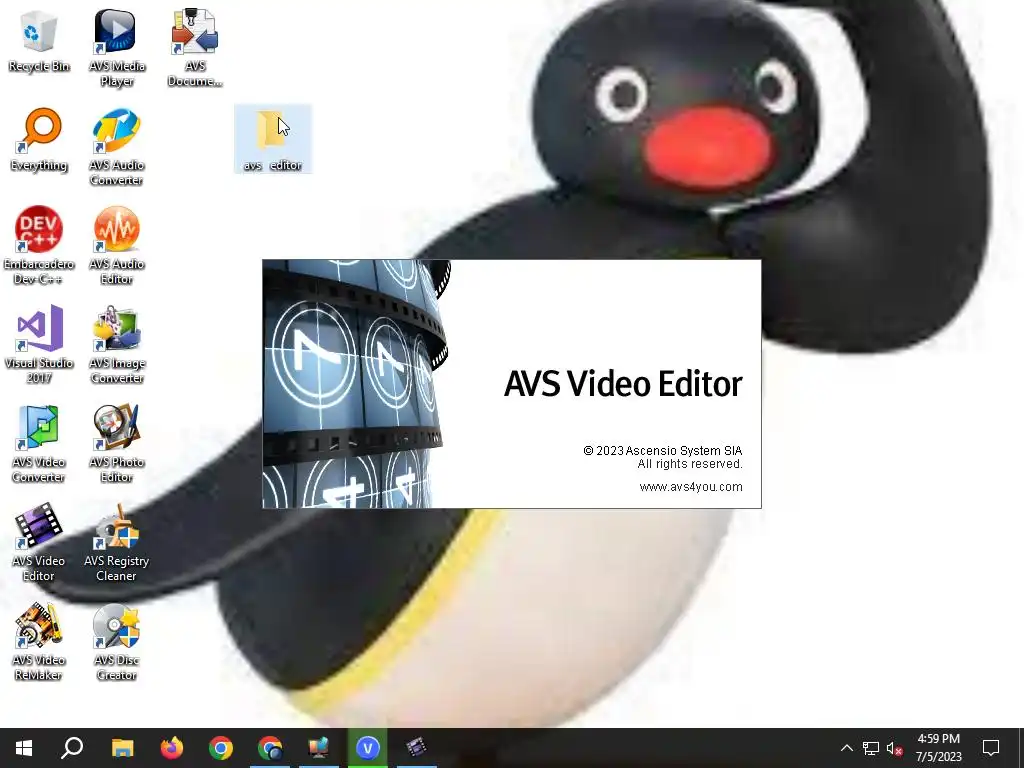
Task: Launch AVS Media Player shortcut
Action: (116, 48)
